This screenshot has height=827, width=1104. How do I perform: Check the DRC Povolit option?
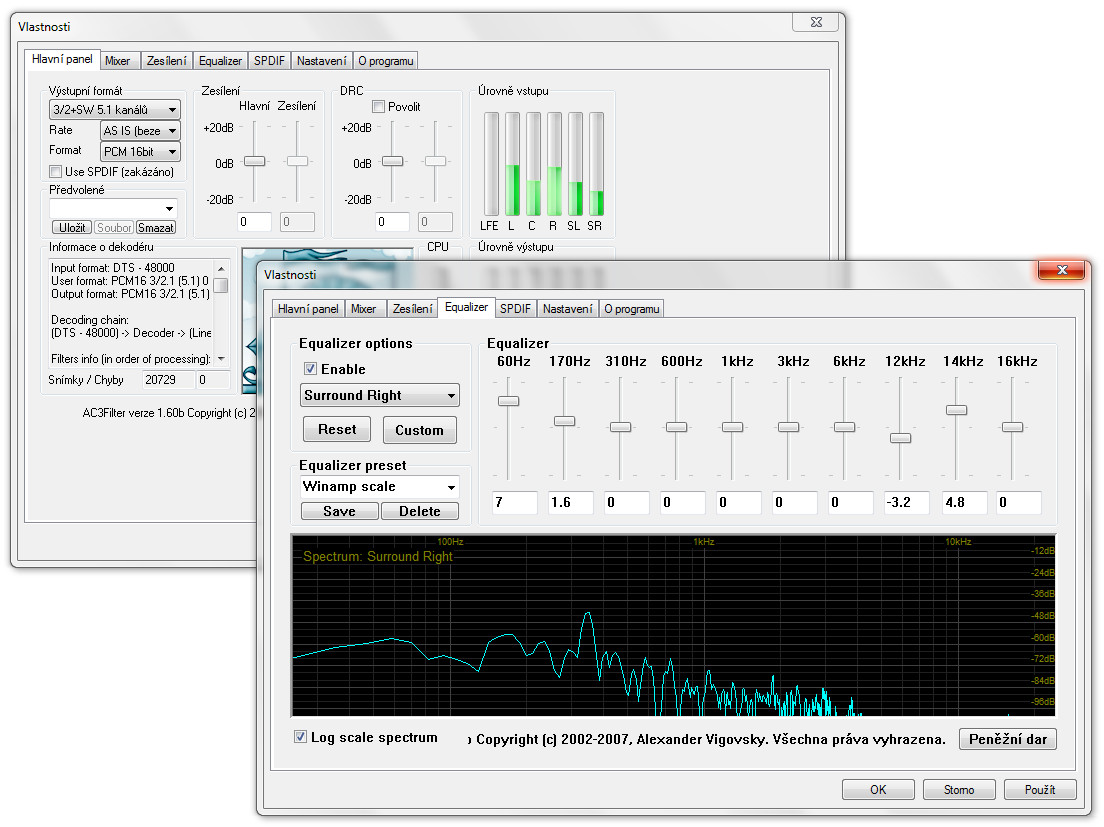(378, 106)
